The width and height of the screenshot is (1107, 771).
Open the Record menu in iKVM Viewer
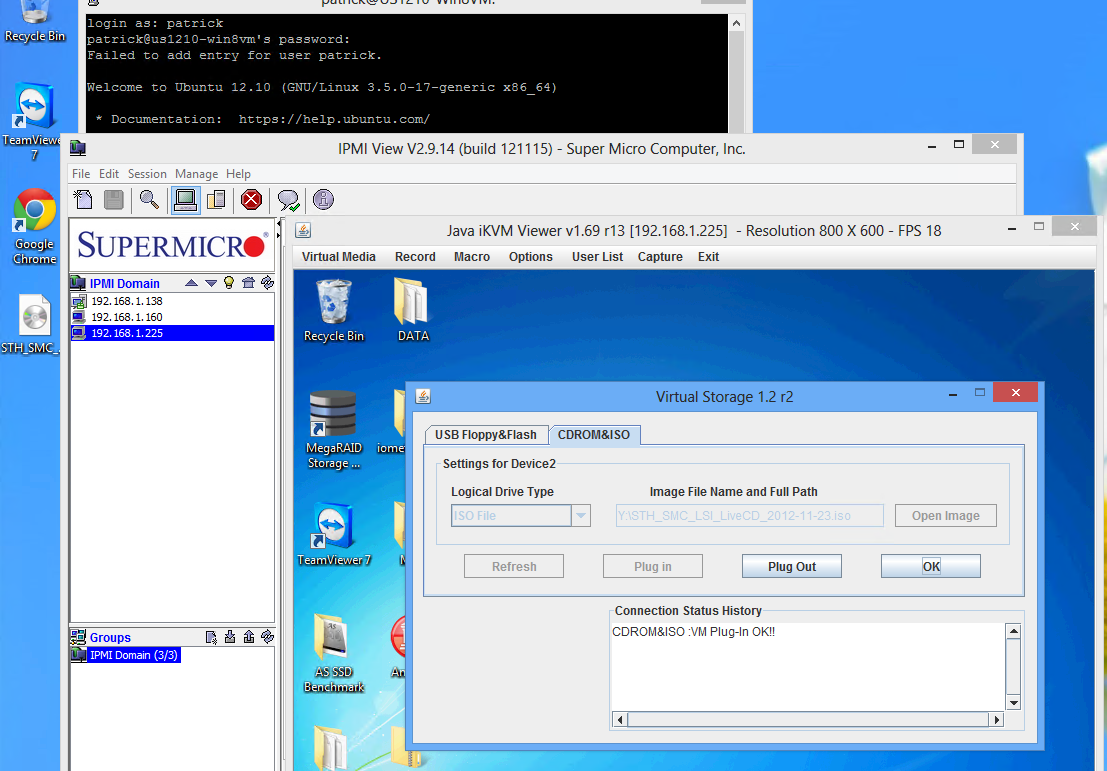coord(415,257)
